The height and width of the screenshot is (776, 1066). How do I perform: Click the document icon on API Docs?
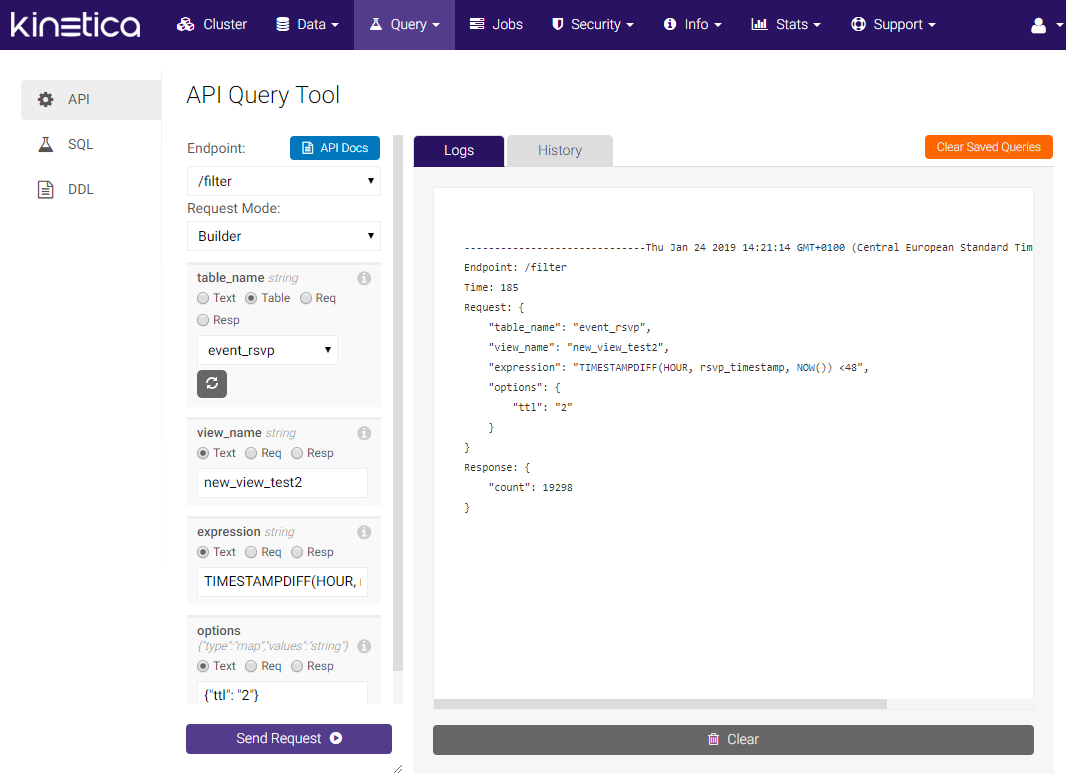[308, 148]
